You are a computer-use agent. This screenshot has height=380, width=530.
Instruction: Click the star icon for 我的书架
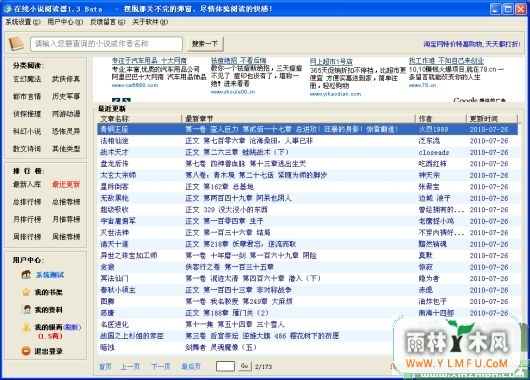[26, 292]
